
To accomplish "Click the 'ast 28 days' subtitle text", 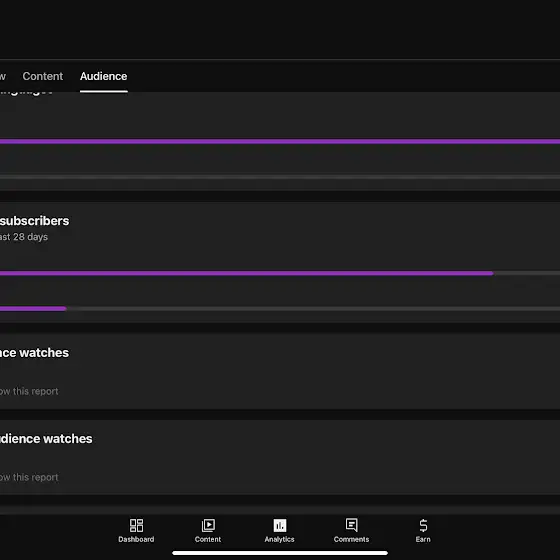I will tap(24, 237).
